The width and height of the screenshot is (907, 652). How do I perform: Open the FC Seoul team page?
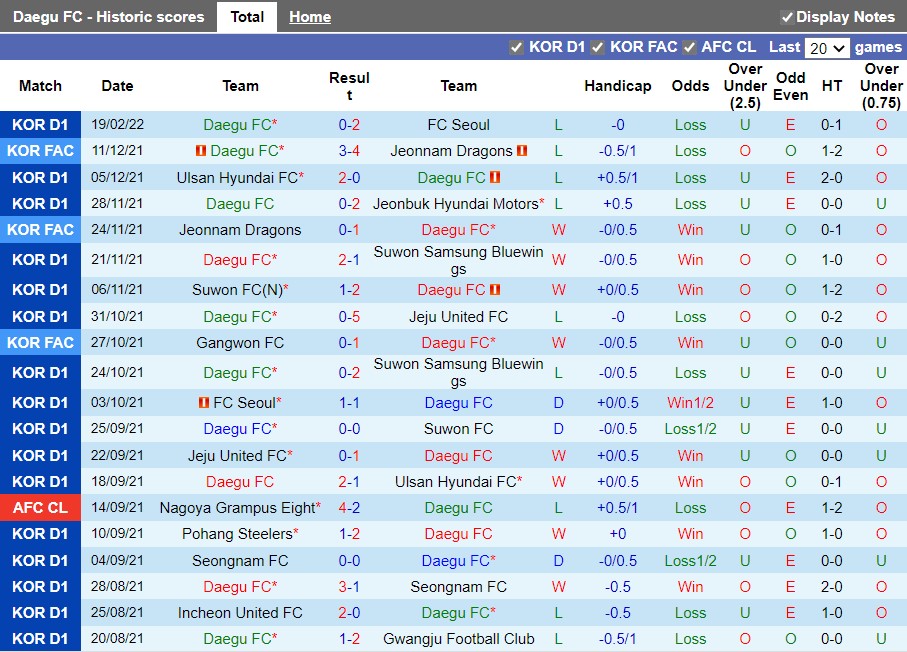coord(459,125)
